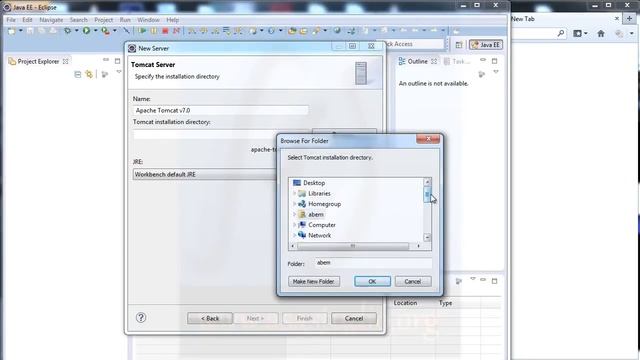Click the Resume debug icon
The image size is (640, 360).
[142, 31]
